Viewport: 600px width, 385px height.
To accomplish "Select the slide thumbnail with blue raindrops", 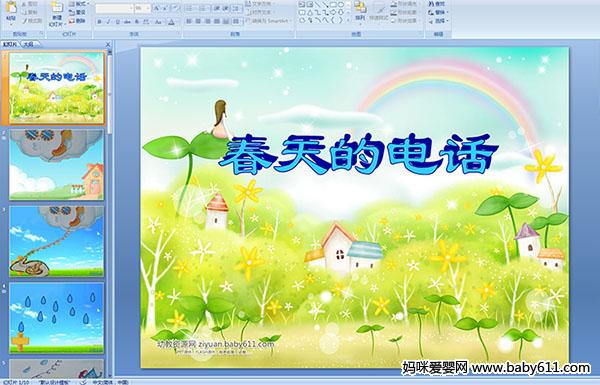I will 57,318.
